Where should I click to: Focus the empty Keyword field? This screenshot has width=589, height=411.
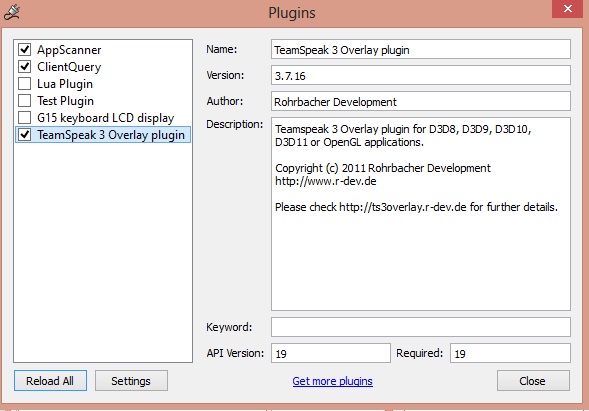coord(421,327)
